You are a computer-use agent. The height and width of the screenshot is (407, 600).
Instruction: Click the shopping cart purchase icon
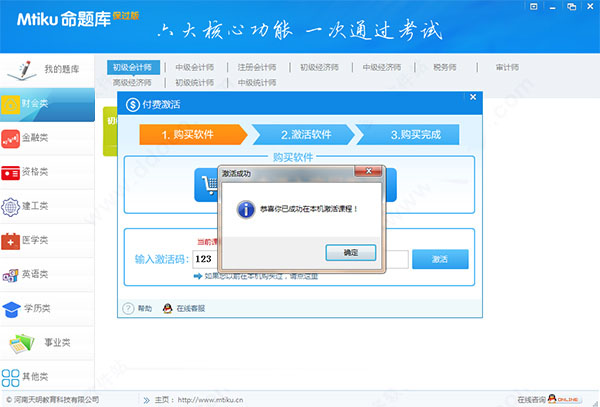click(209, 185)
